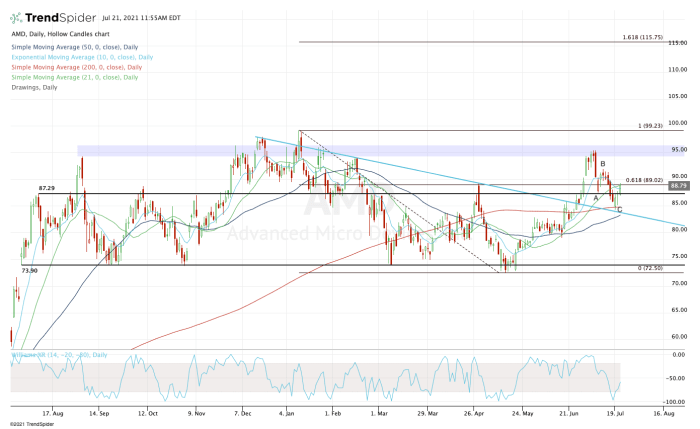Click the 85.00 price axis label

pyautogui.click(x=679, y=203)
